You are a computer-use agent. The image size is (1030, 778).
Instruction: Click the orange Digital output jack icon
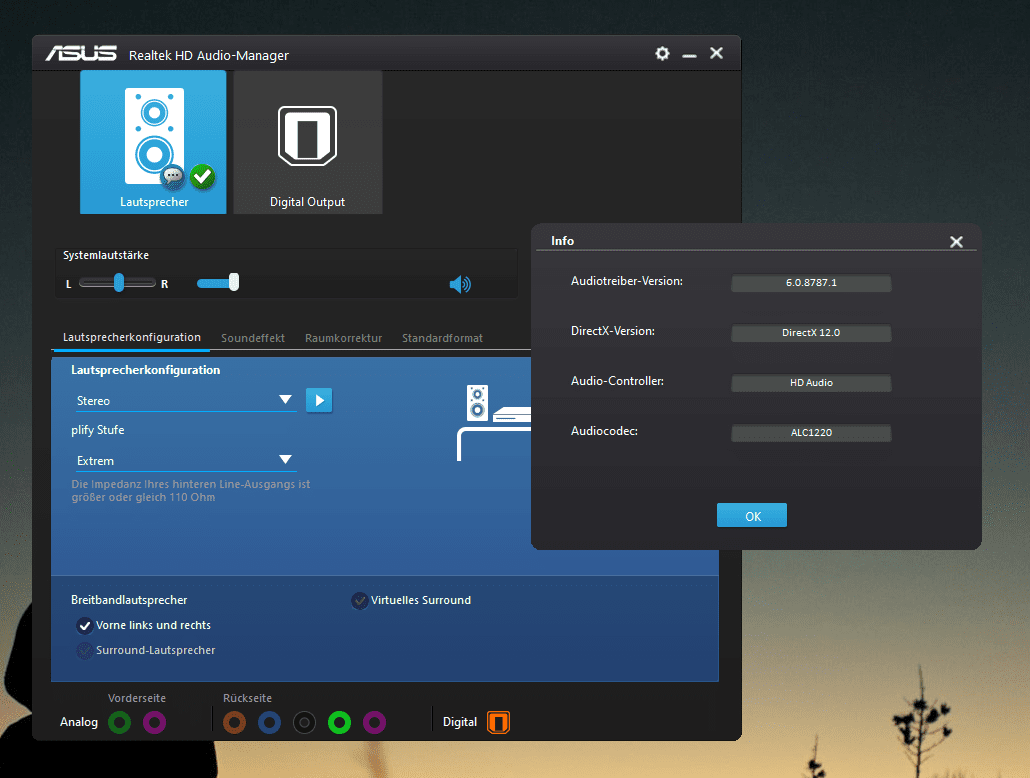[x=499, y=722]
